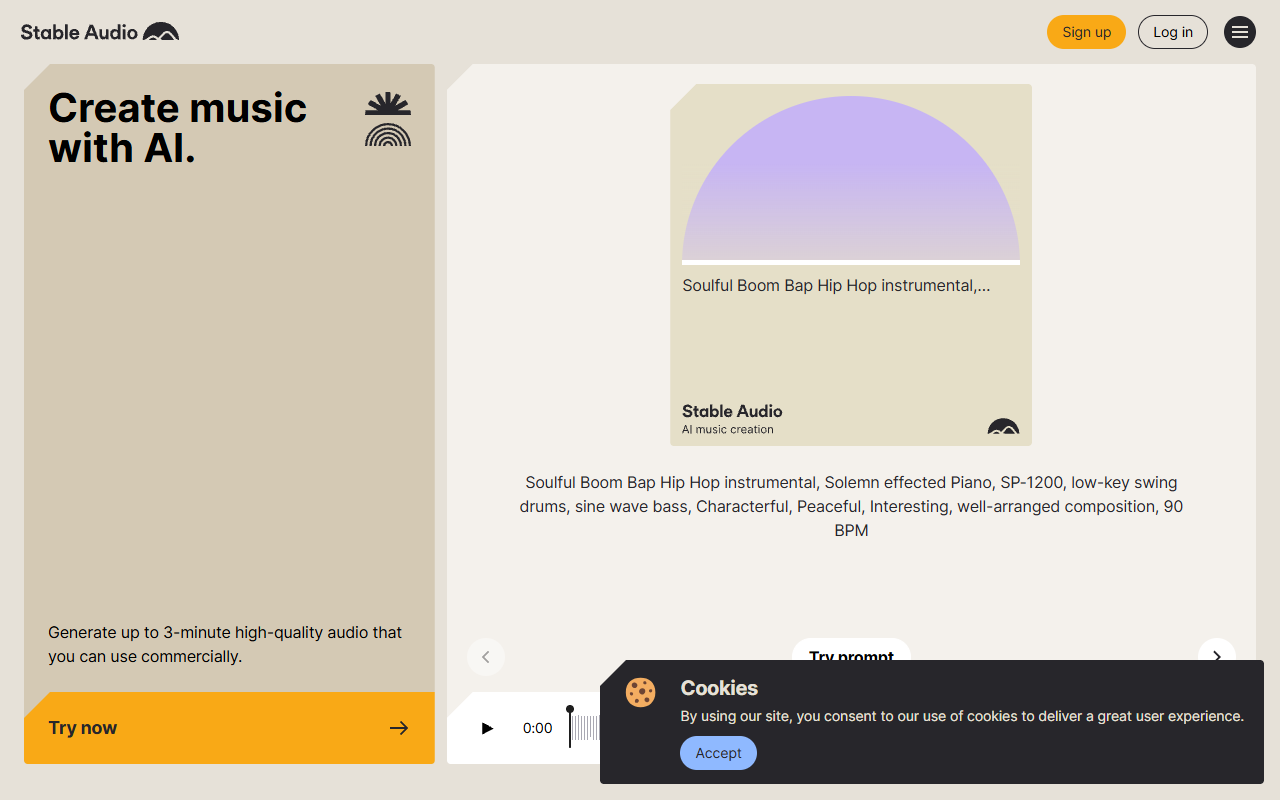Click the cookie consent message text
The width and height of the screenshot is (1280, 800).
click(x=962, y=716)
